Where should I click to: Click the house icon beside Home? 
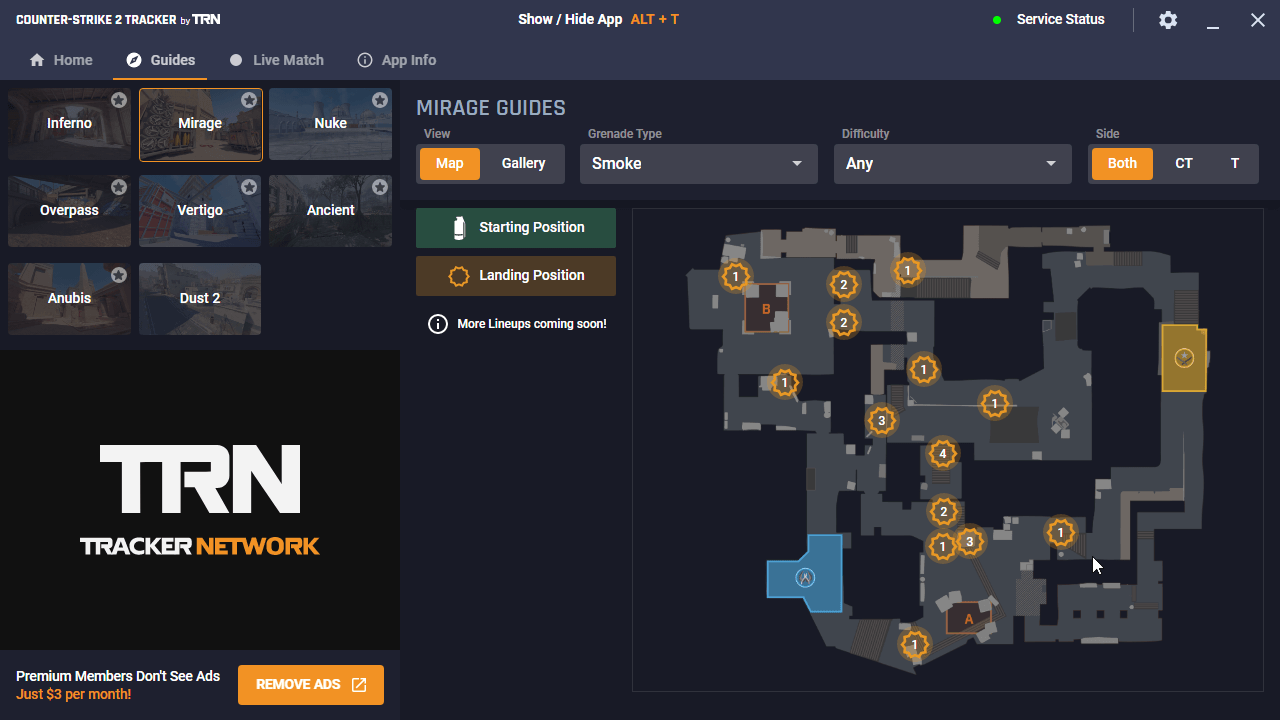coord(37,60)
